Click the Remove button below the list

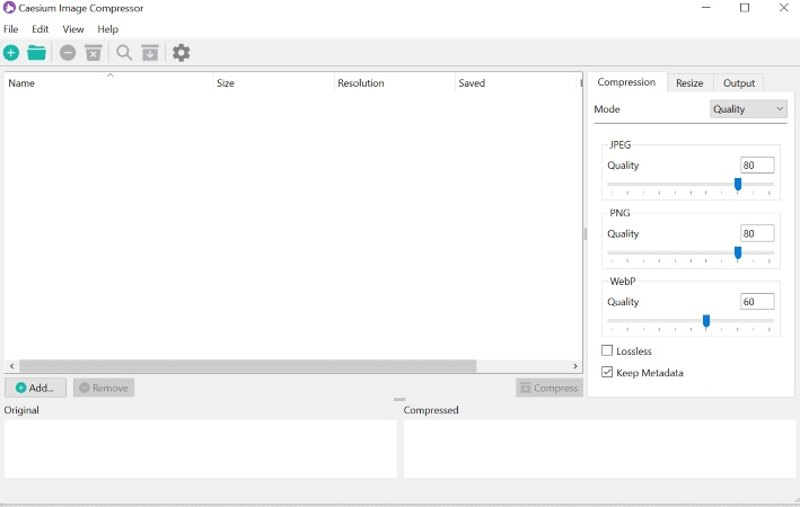tap(104, 388)
